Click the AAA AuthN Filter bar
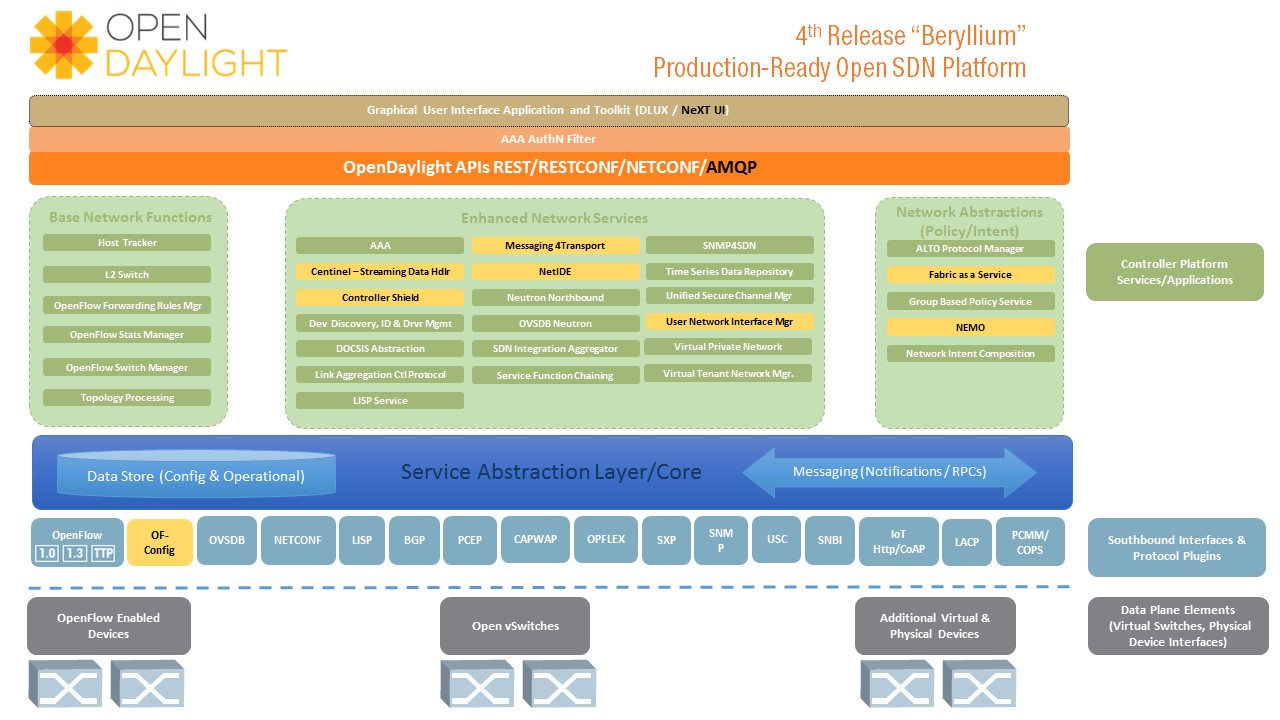 click(549, 139)
